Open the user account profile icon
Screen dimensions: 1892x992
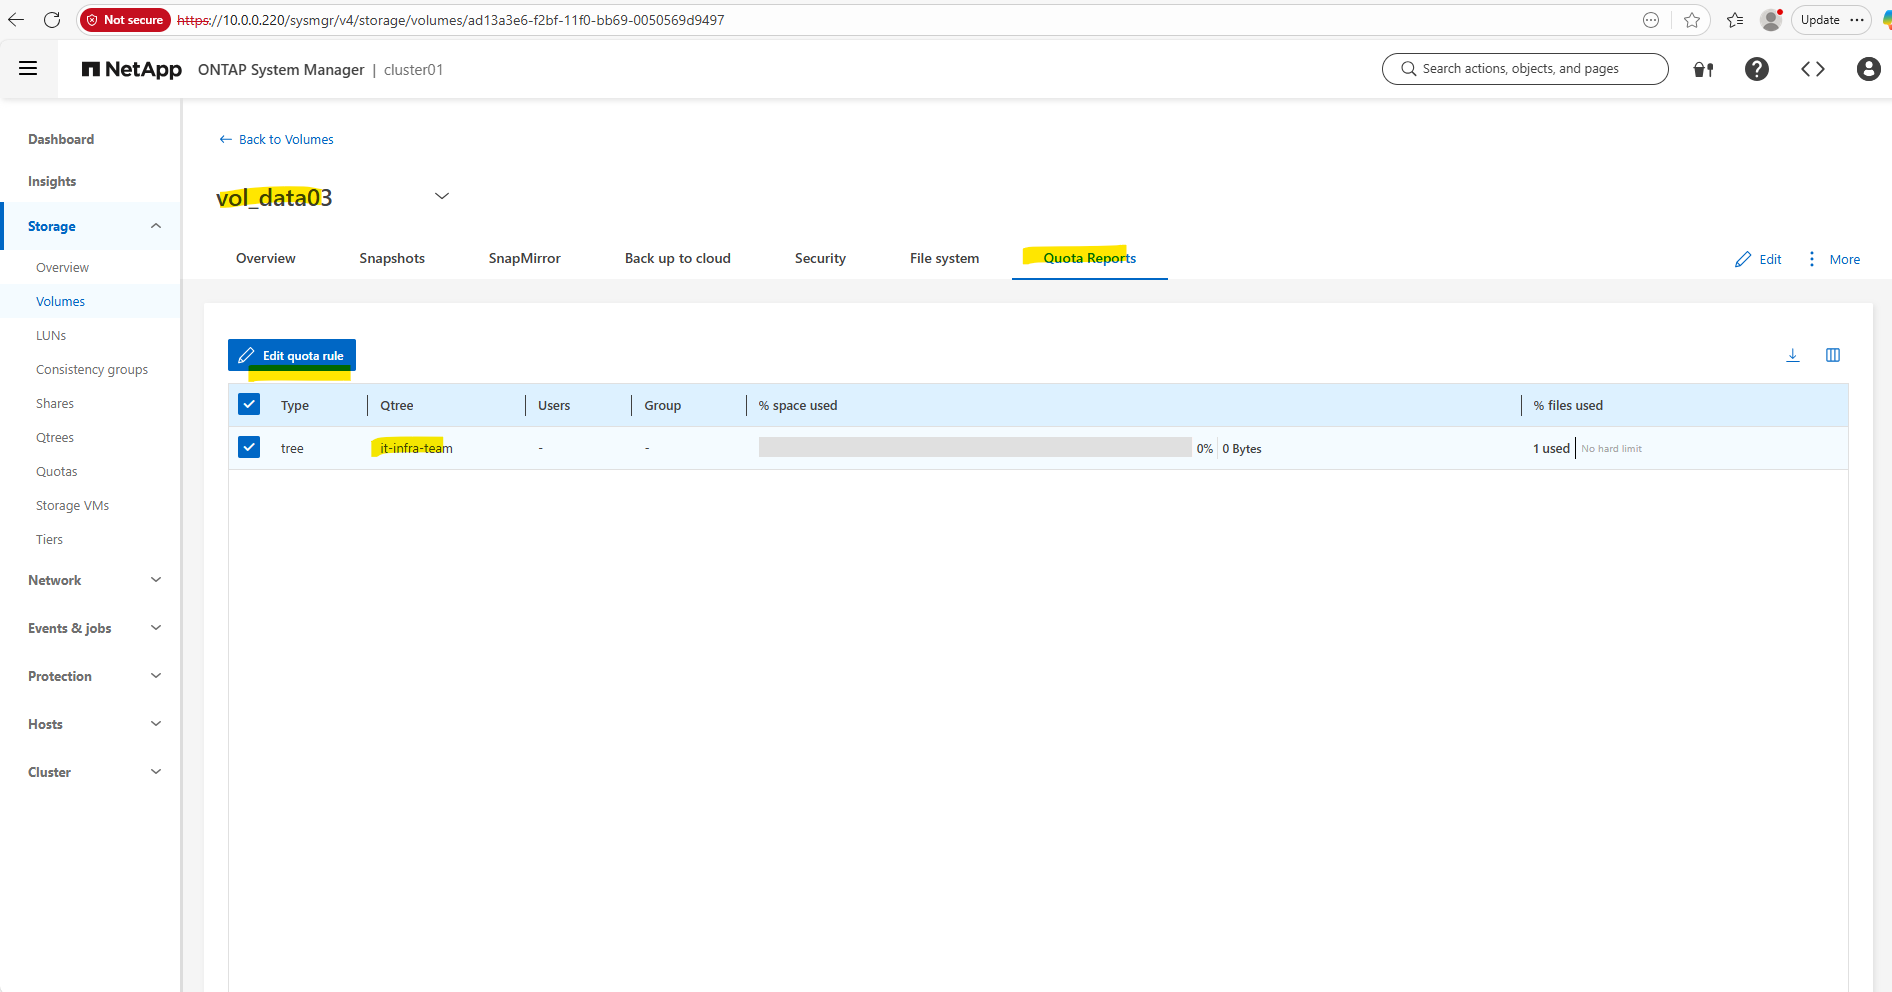(1868, 69)
